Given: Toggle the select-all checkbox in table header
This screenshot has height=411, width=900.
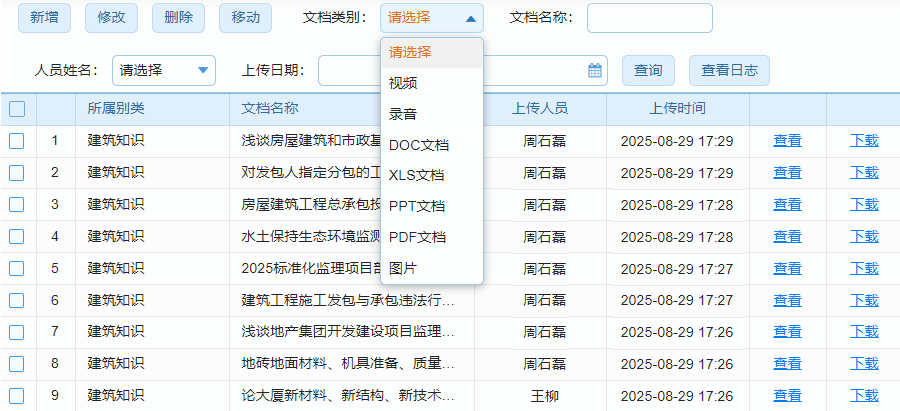Looking at the screenshot, I should (x=17, y=109).
